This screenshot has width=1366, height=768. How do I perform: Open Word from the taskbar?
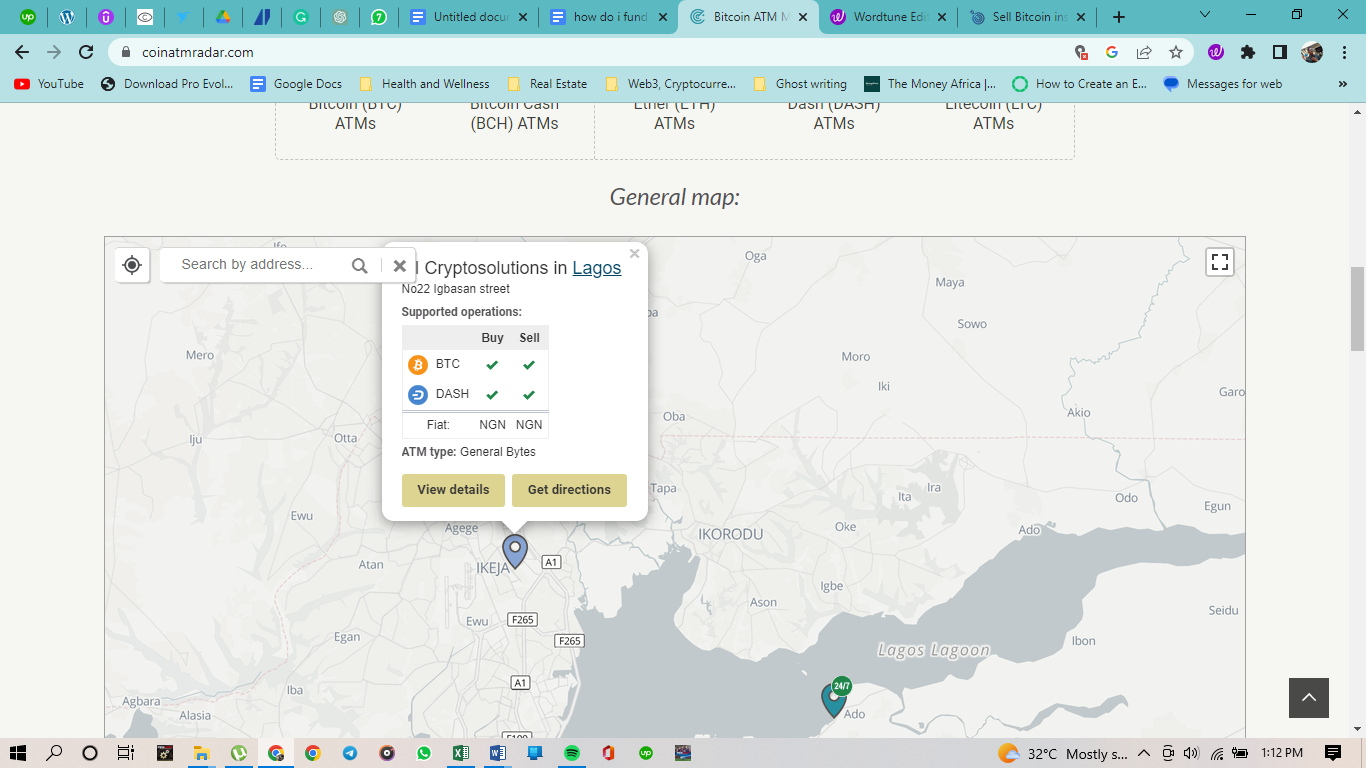[x=498, y=753]
